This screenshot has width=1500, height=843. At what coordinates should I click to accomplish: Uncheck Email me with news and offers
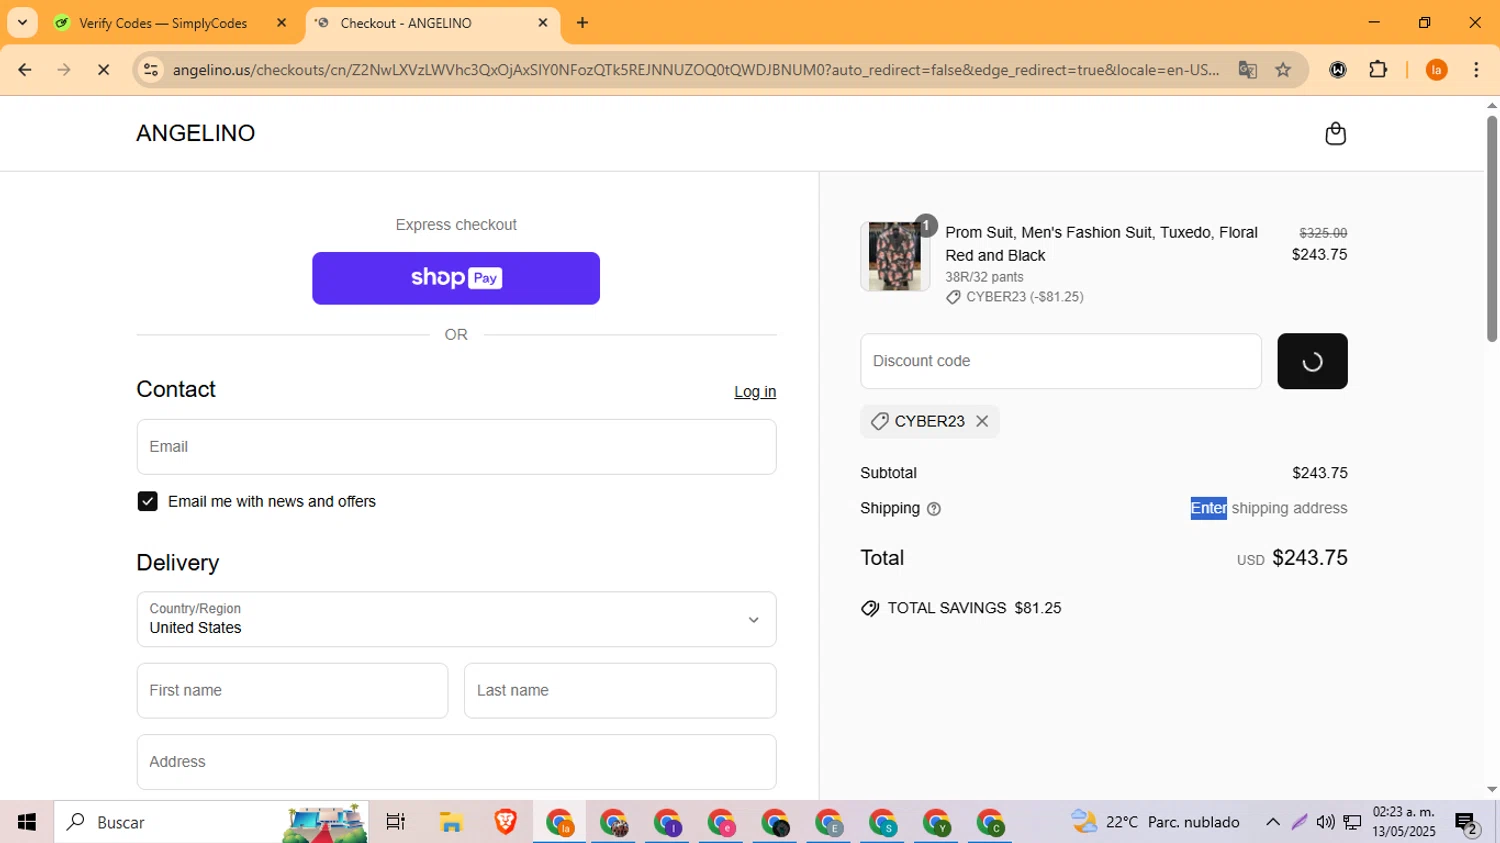(147, 502)
